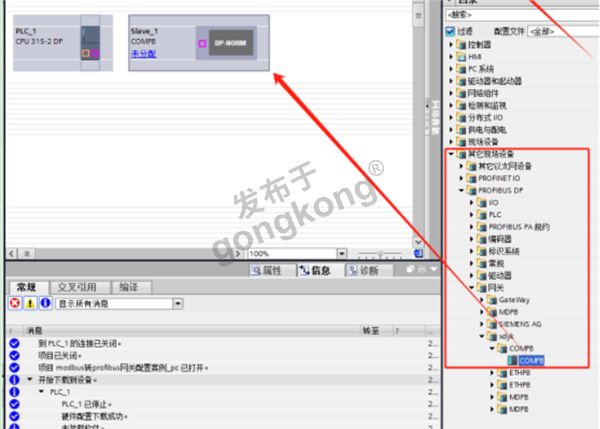Select the SIEMENS AG folder icon
This screenshot has width=600, height=429.
492,324
